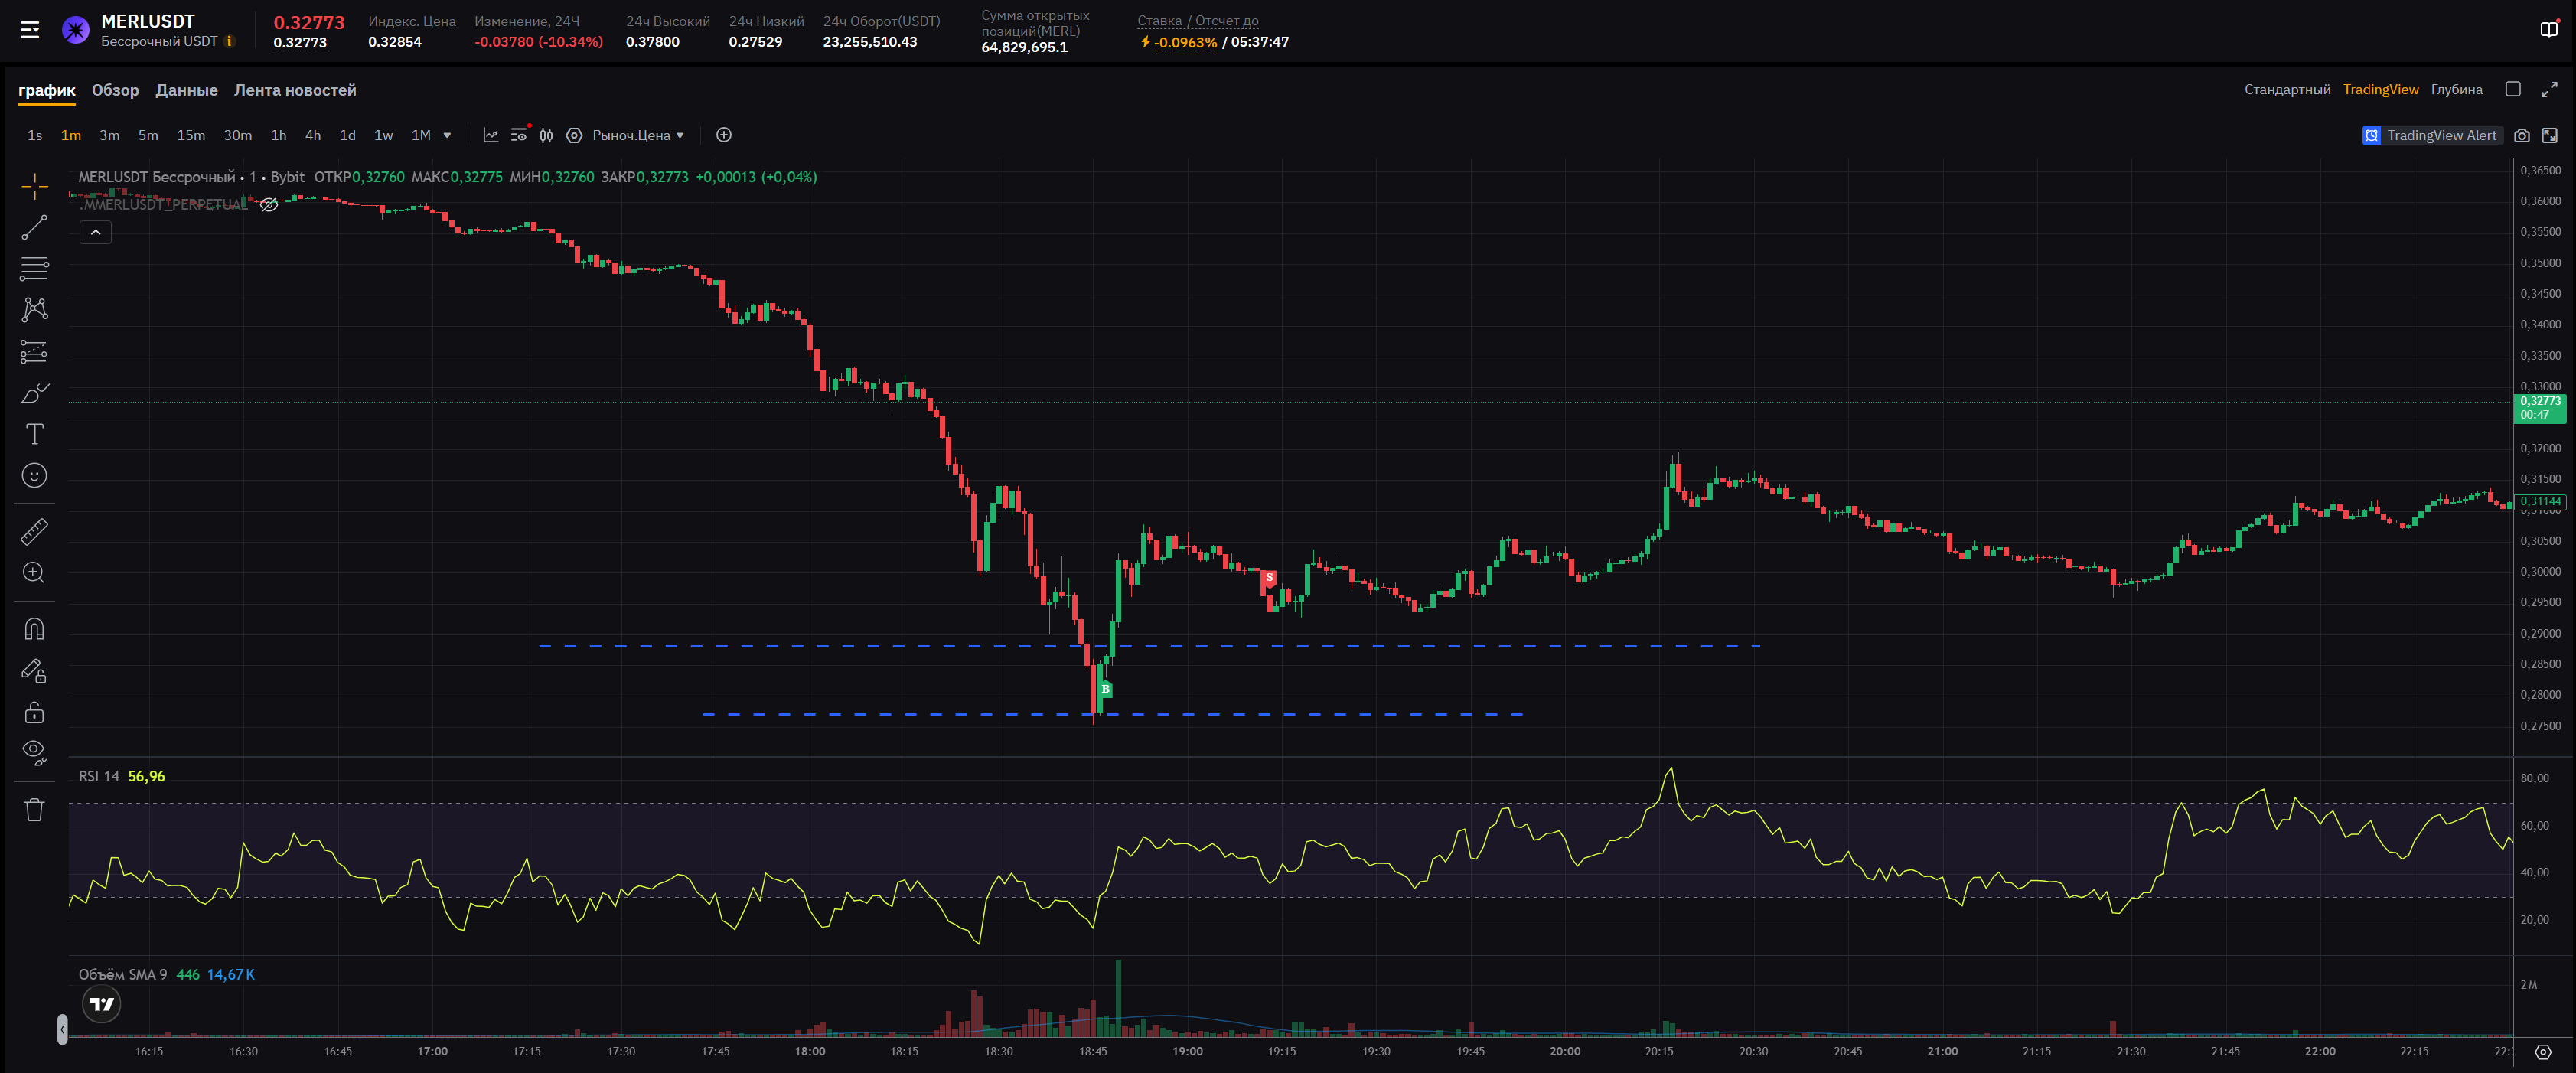Collapse the indicator legend chevron
Screen dimensions: 2576x1073
coord(95,232)
